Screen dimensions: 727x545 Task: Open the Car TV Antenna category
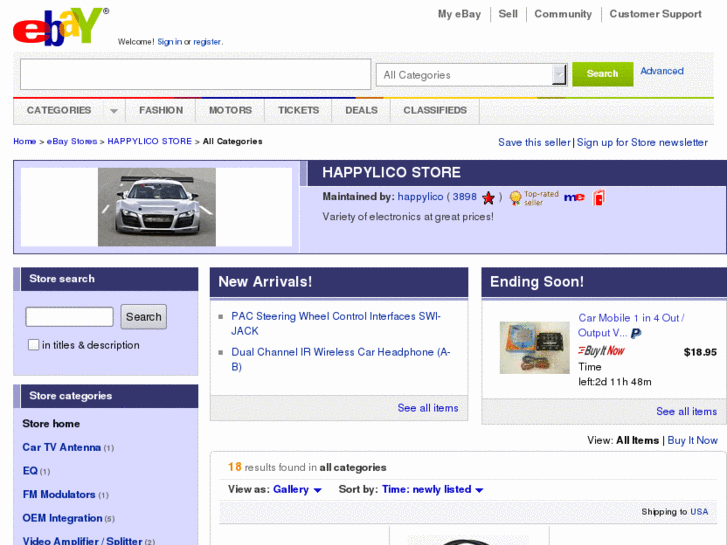[x=62, y=447]
